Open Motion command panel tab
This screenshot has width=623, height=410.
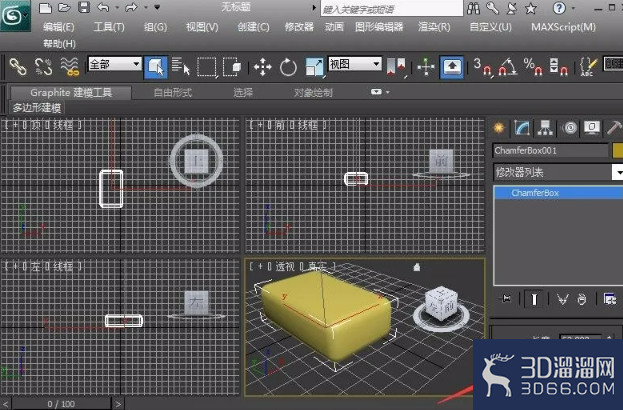[570, 128]
